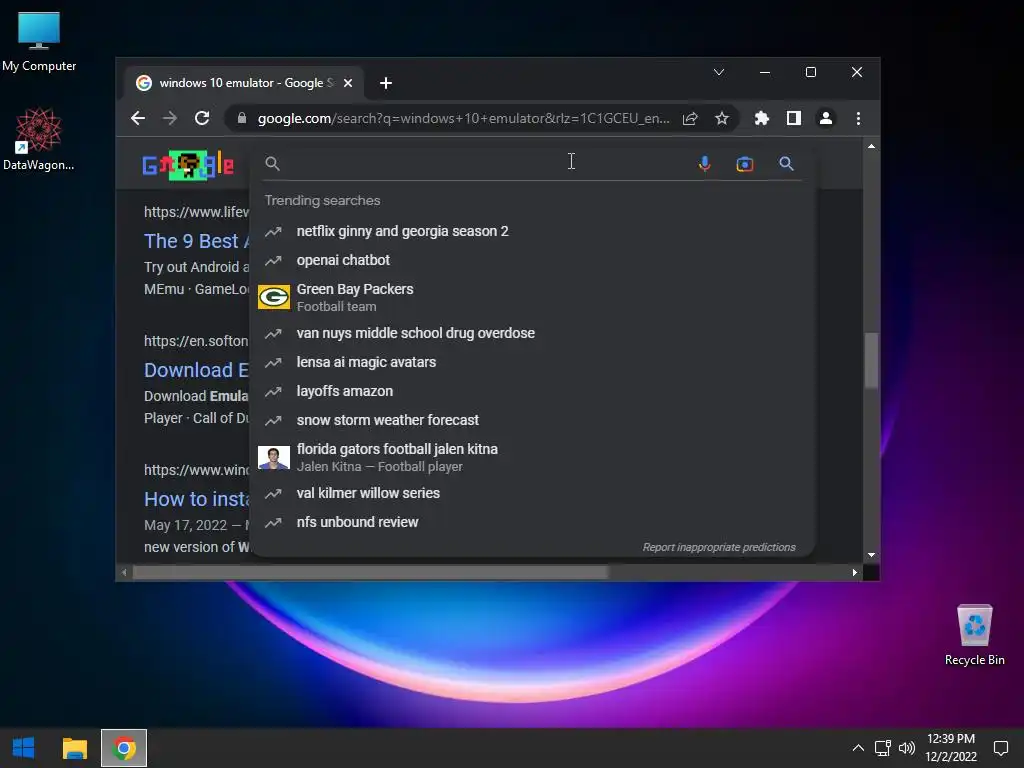Select the windows 10 emulator tab
The width and height of the screenshot is (1024, 768).
point(244,83)
